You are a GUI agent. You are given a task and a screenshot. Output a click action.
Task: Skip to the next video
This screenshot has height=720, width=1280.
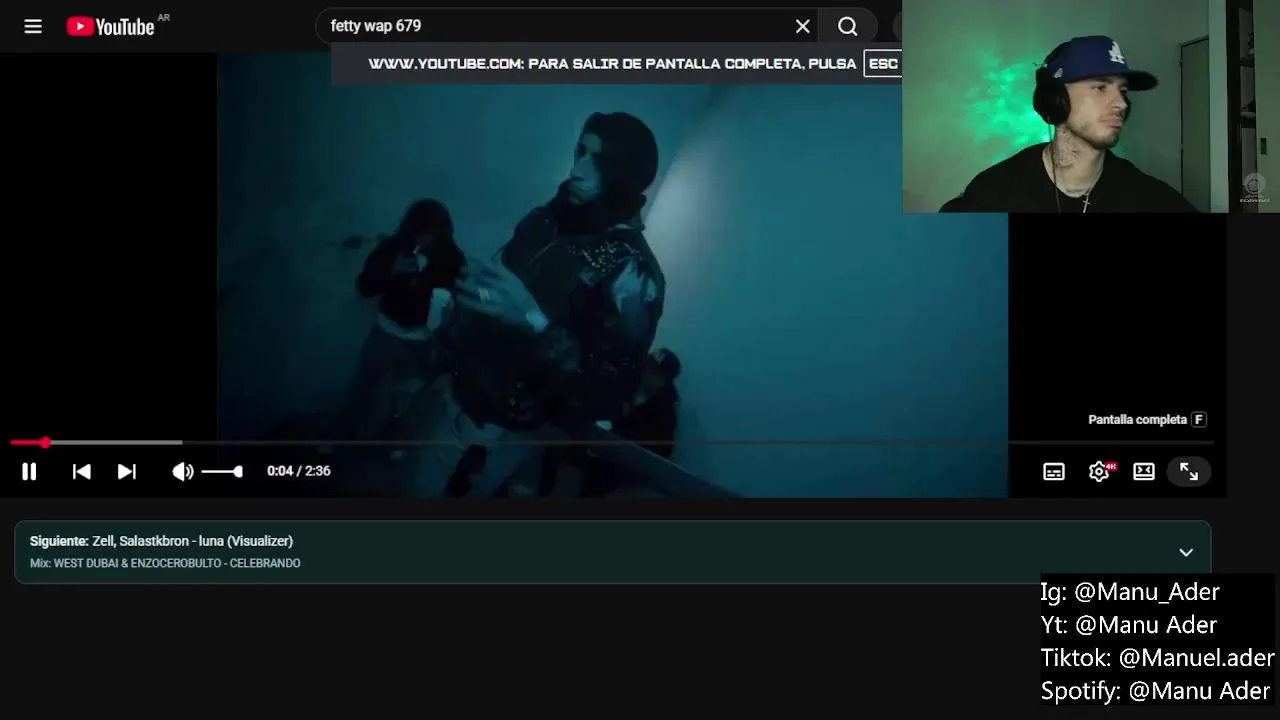coord(127,472)
